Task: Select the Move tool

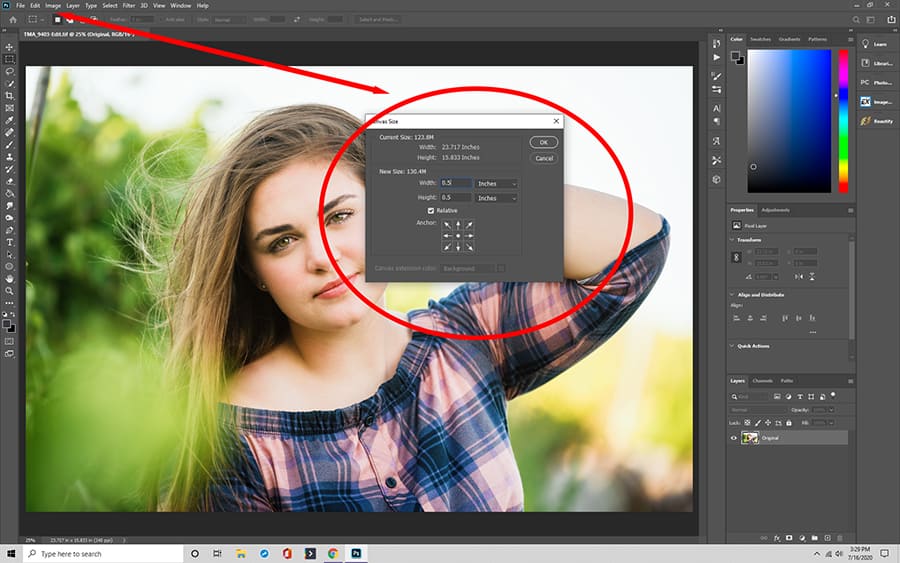Action: pos(9,47)
